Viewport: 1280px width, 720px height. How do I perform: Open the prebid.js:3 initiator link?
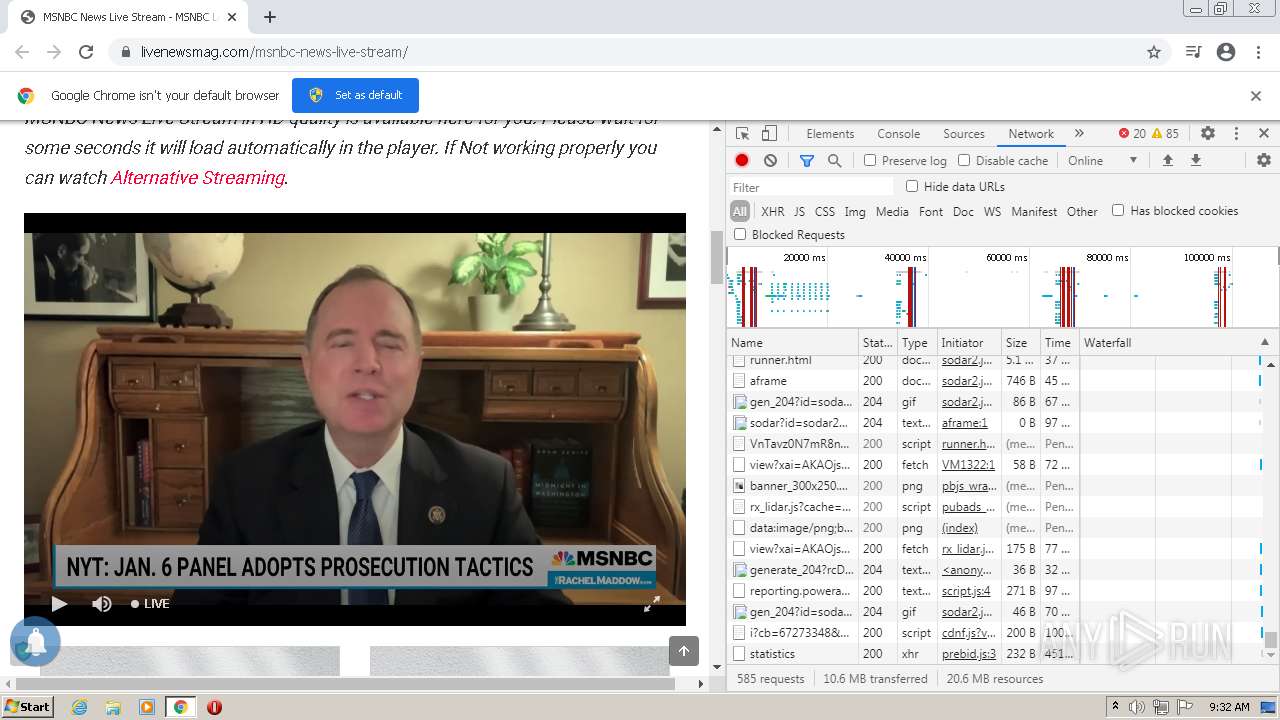coord(969,654)
